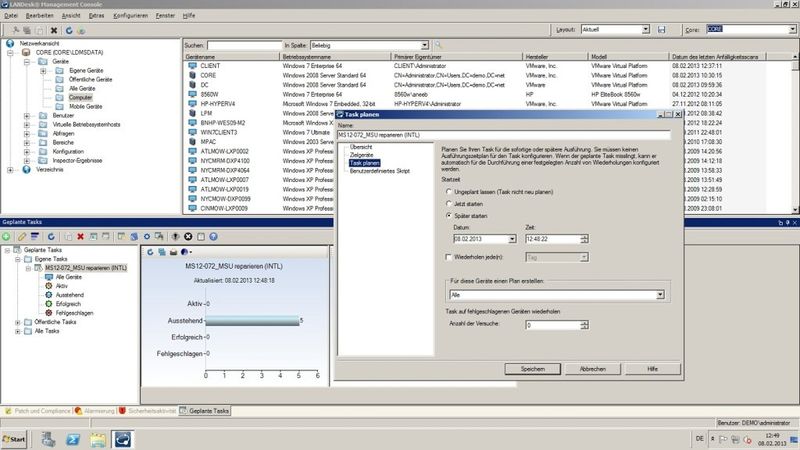
Task: Click the Anzahl der Versuche spinner
Action: click(x=584, y=325)
